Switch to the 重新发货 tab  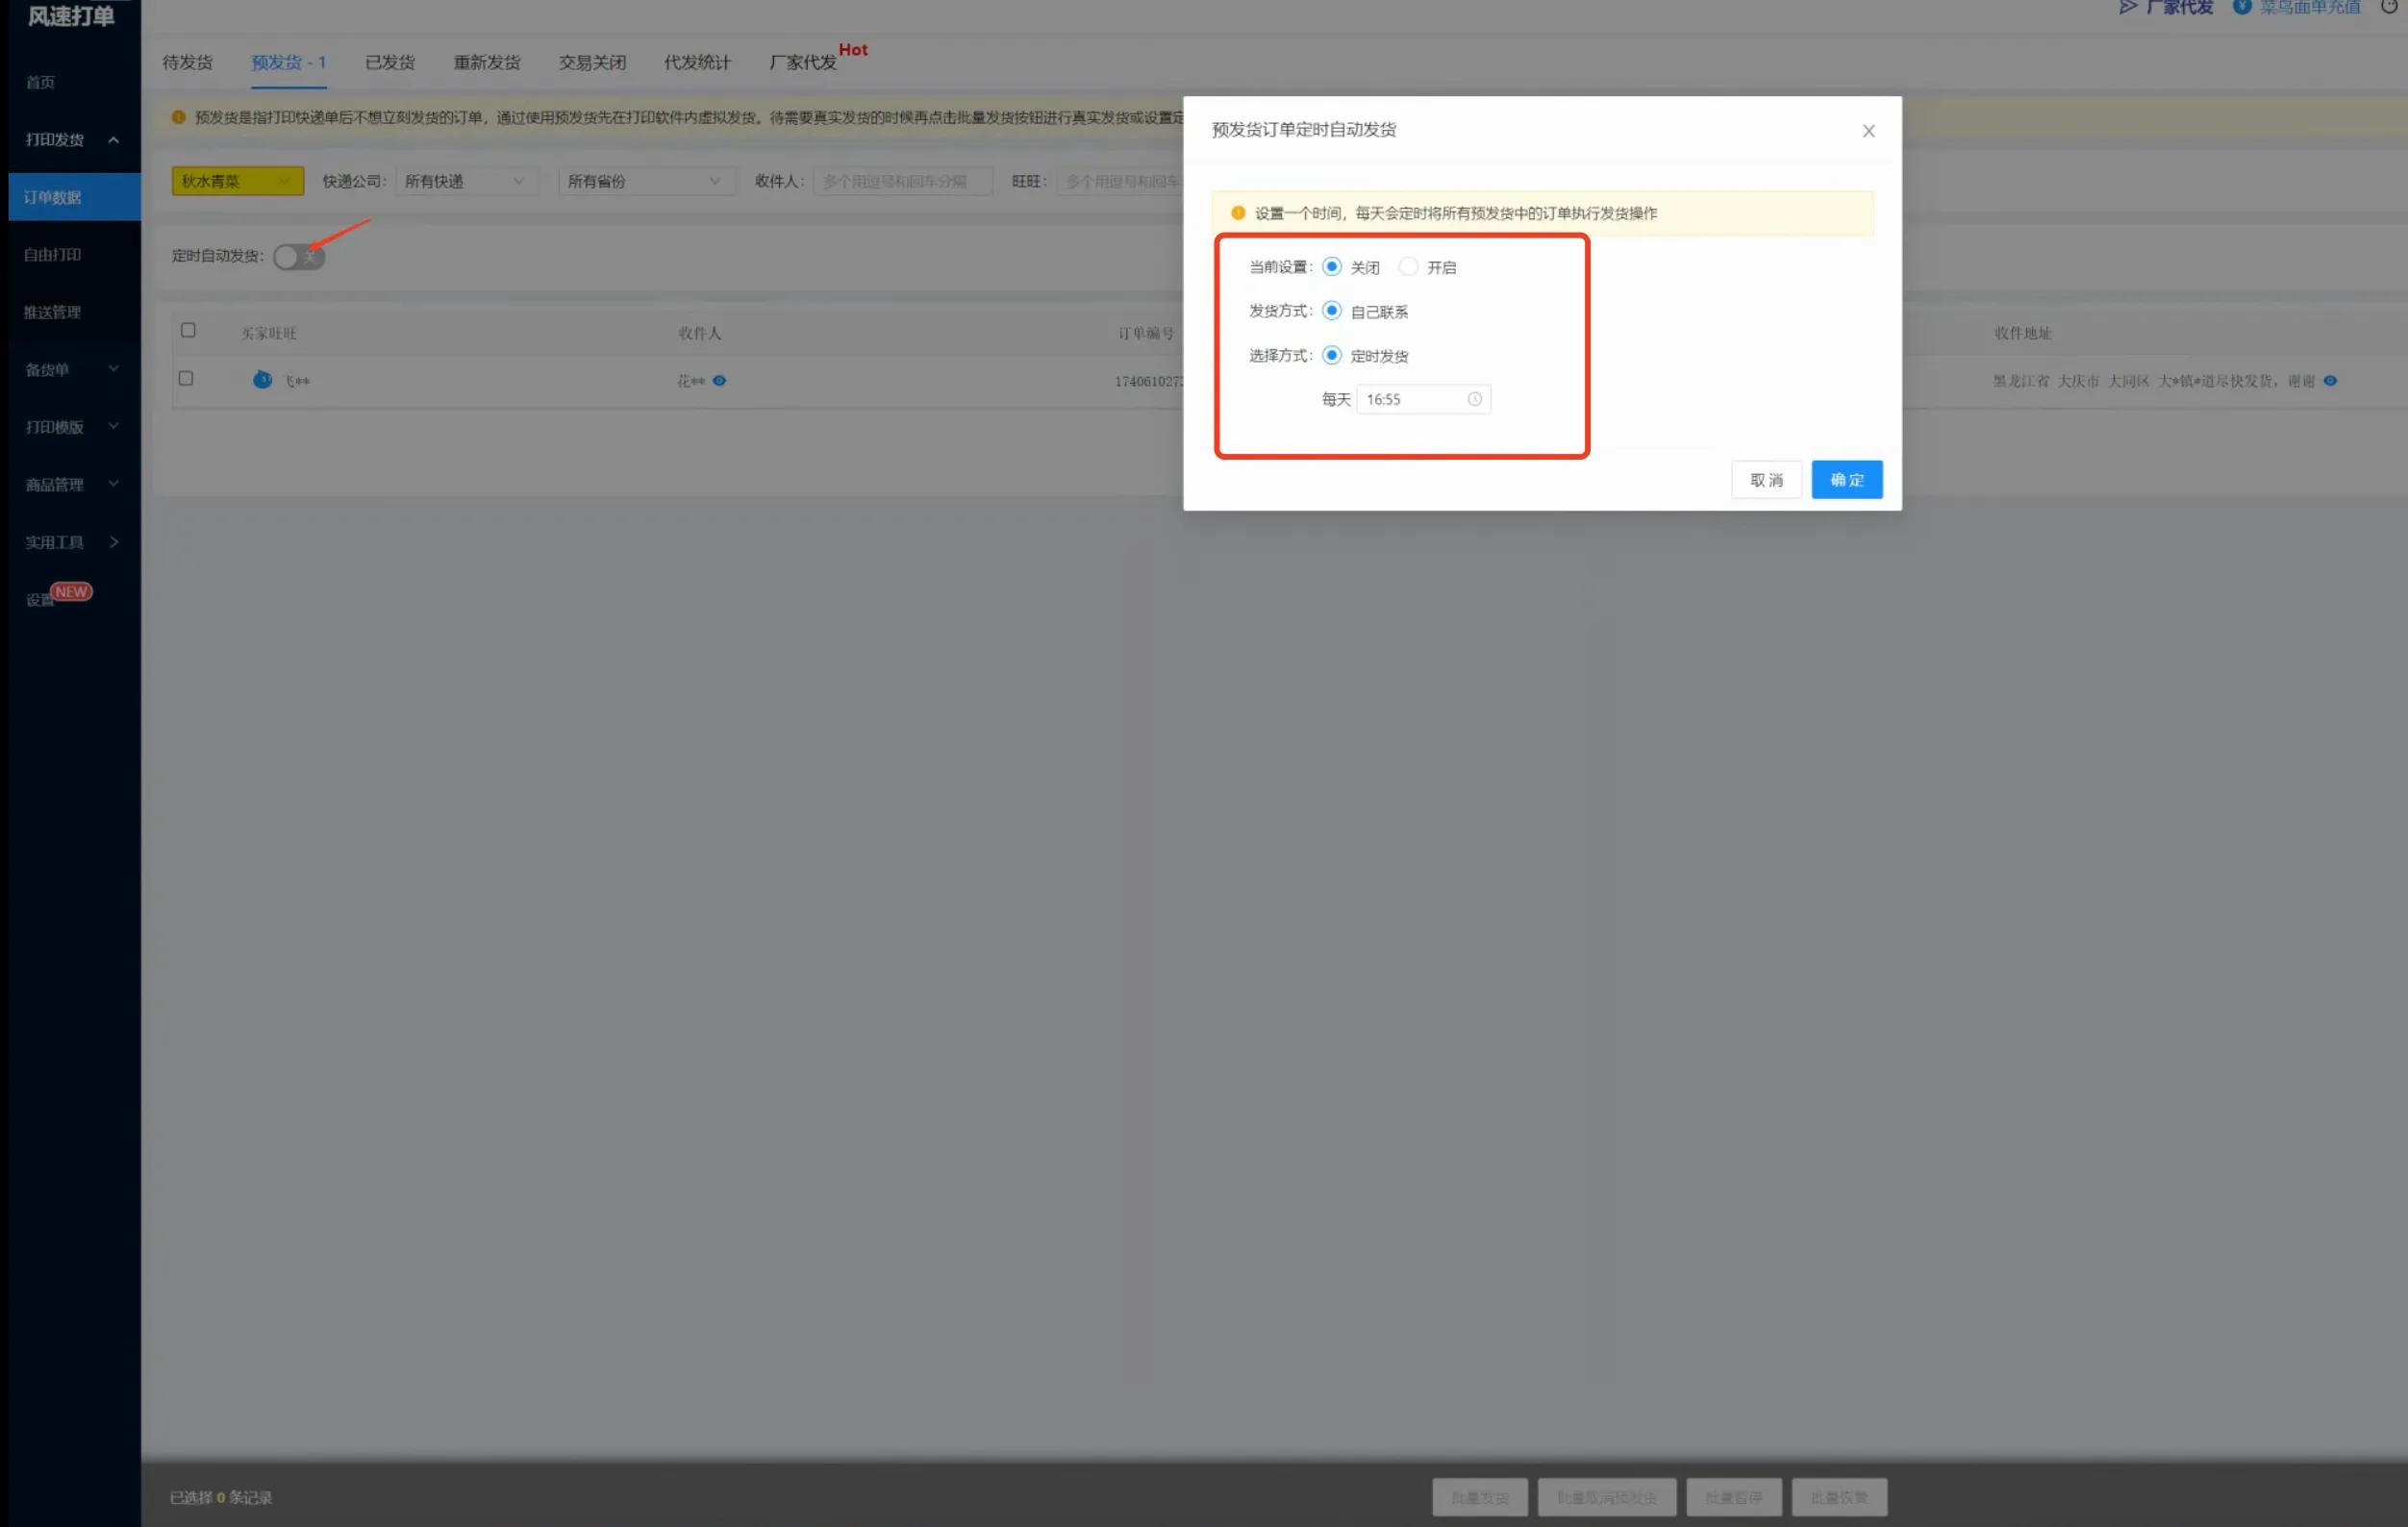[x=487, y=62]
